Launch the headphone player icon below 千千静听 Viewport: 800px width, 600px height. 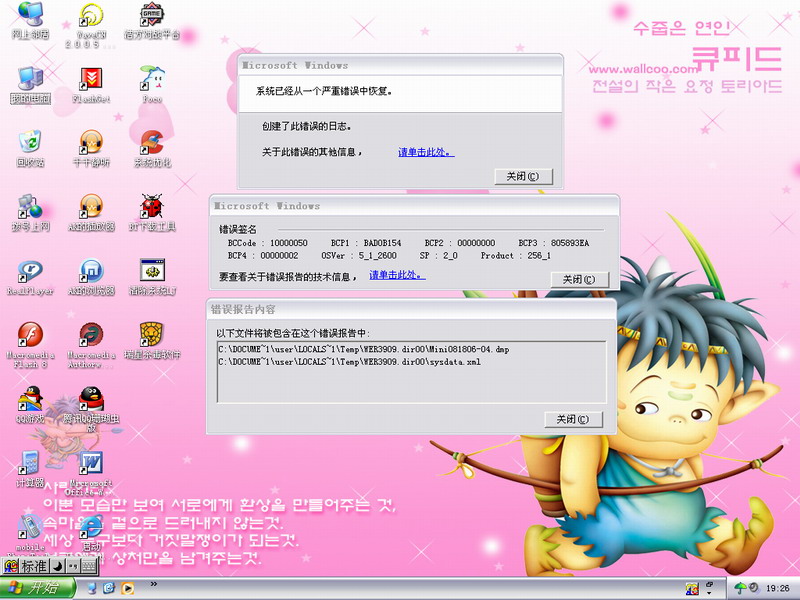click(x=91, y=213)
